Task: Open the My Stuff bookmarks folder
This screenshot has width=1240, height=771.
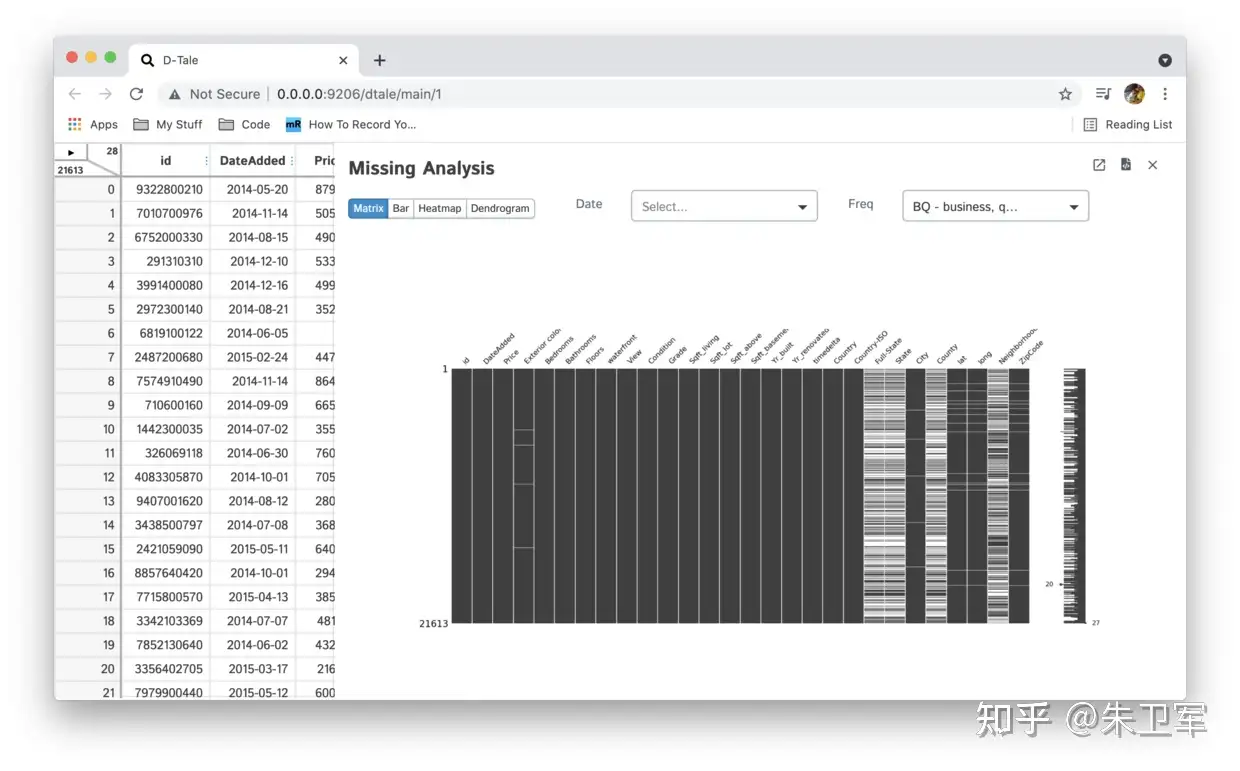Action: 167,124
